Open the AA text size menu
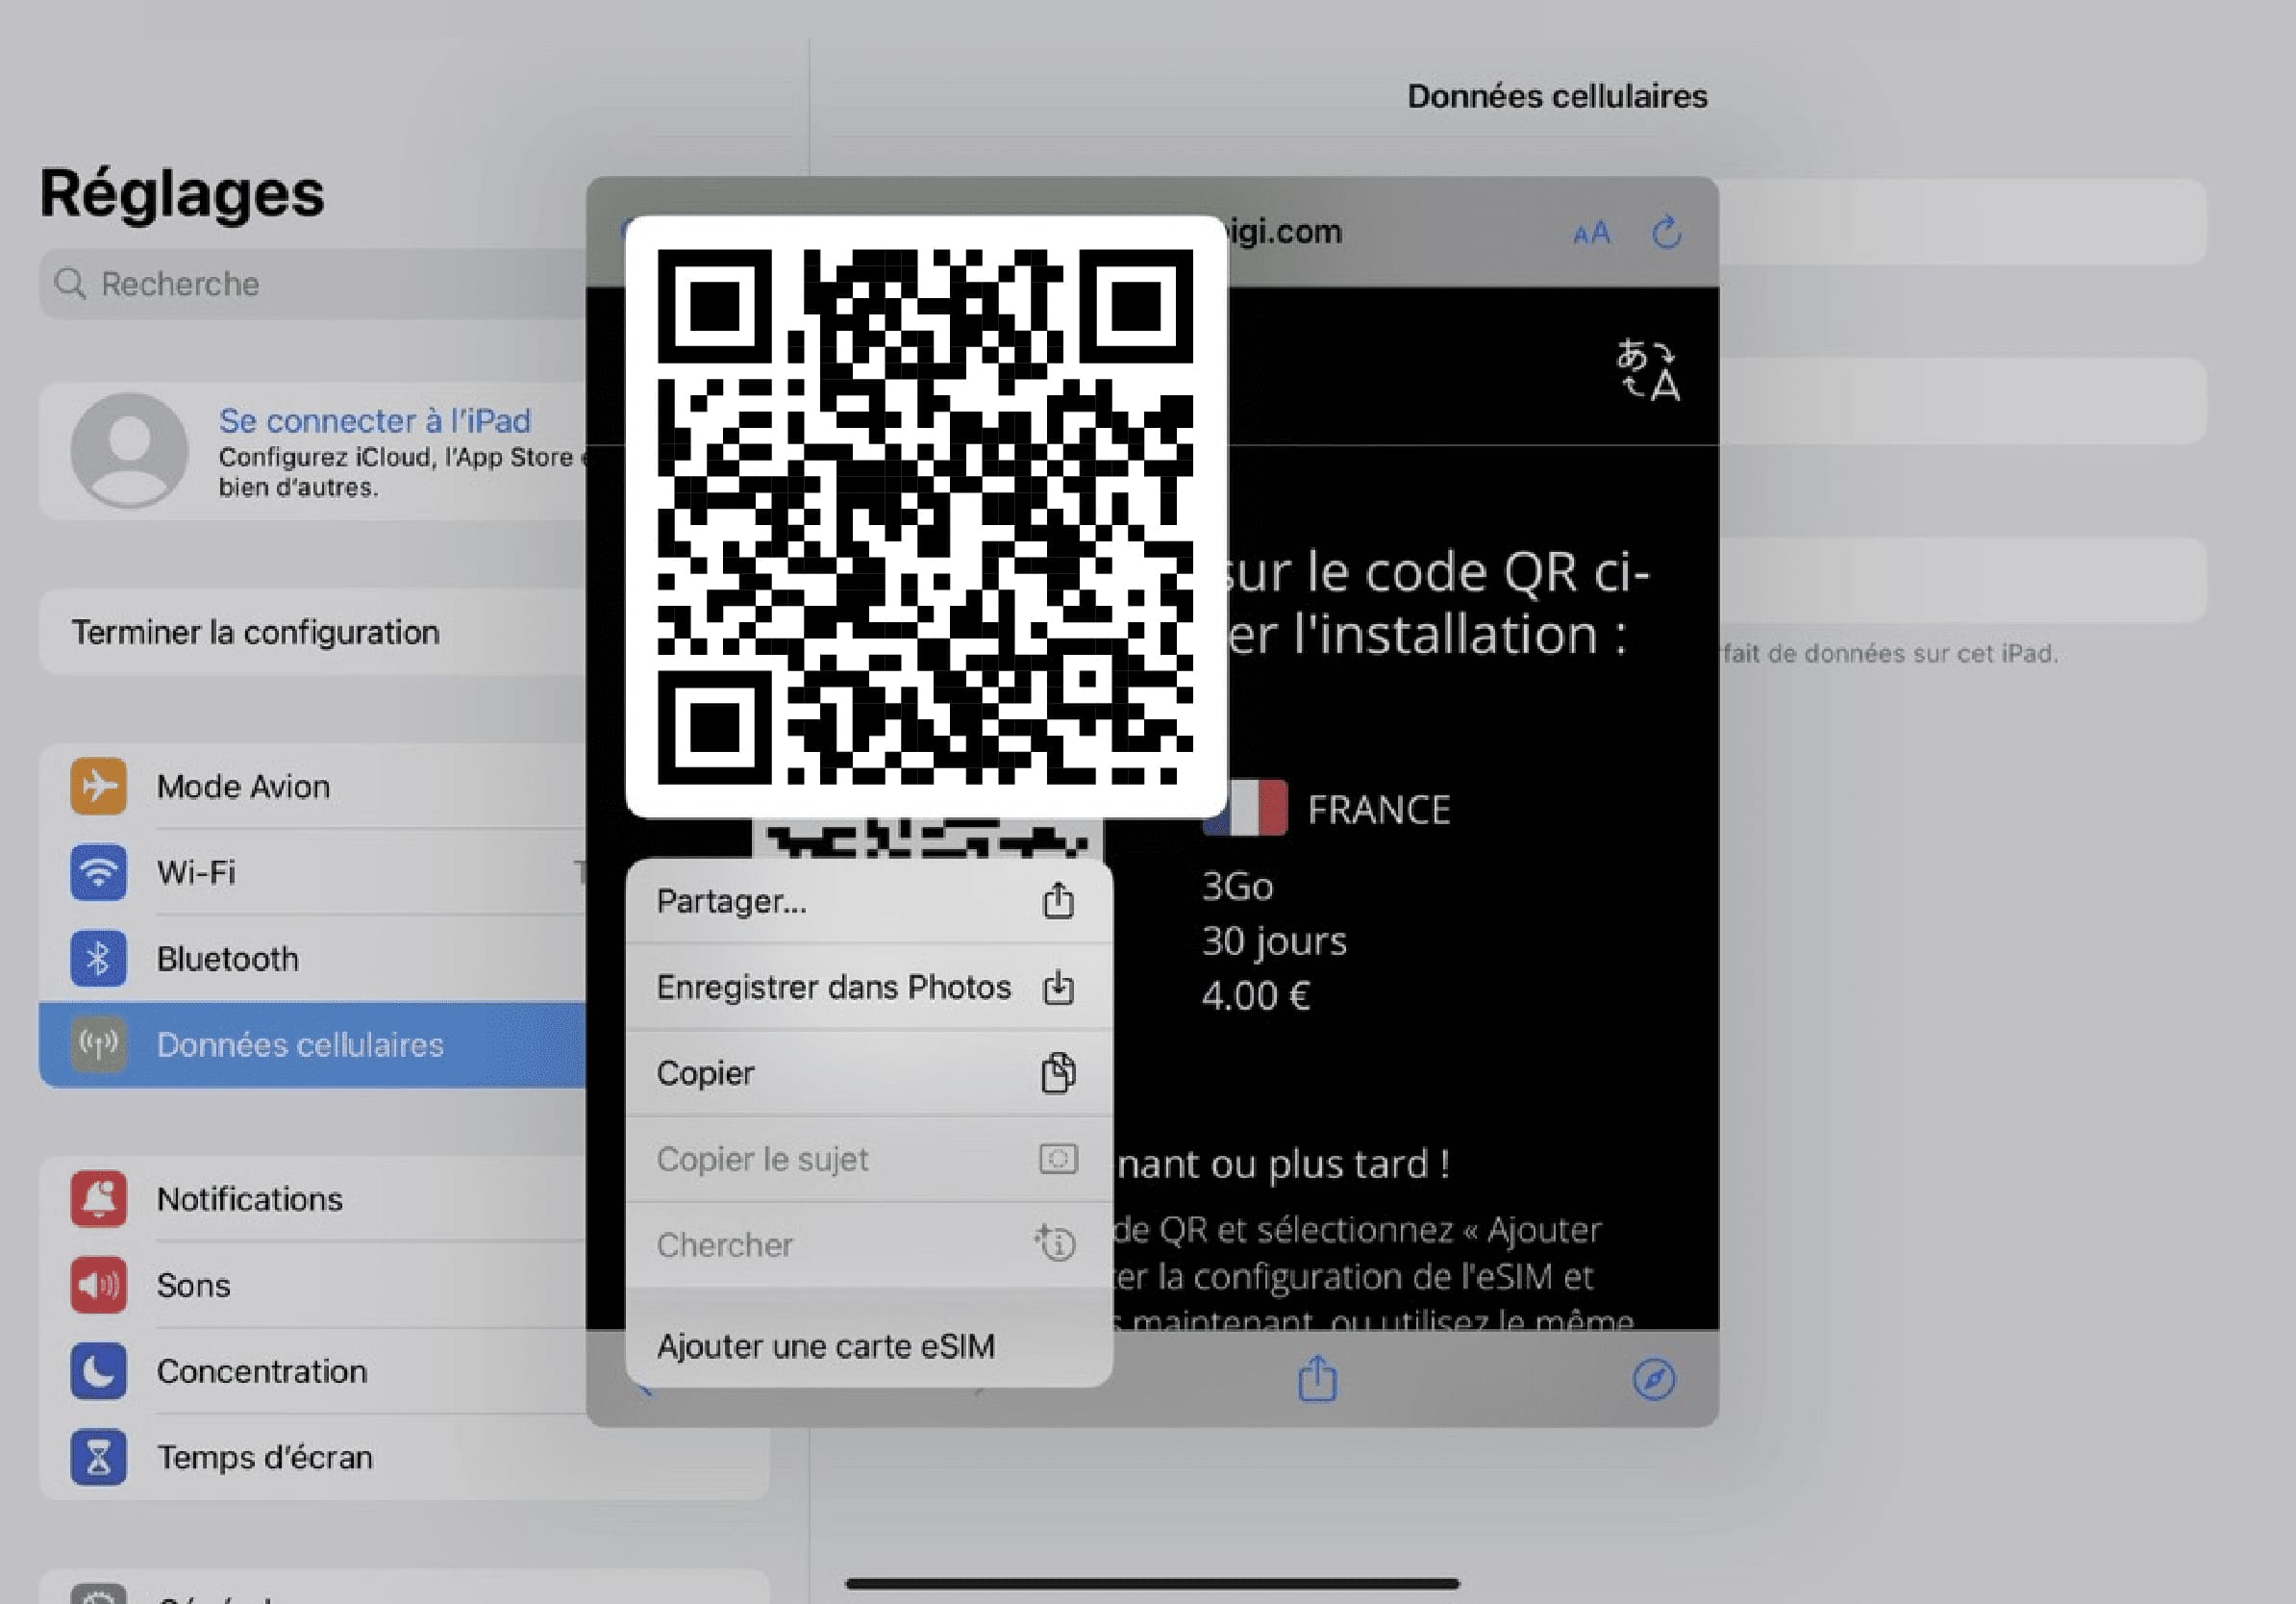The height and width of the screenshot is (1604, 2296). pos(1590,234)
